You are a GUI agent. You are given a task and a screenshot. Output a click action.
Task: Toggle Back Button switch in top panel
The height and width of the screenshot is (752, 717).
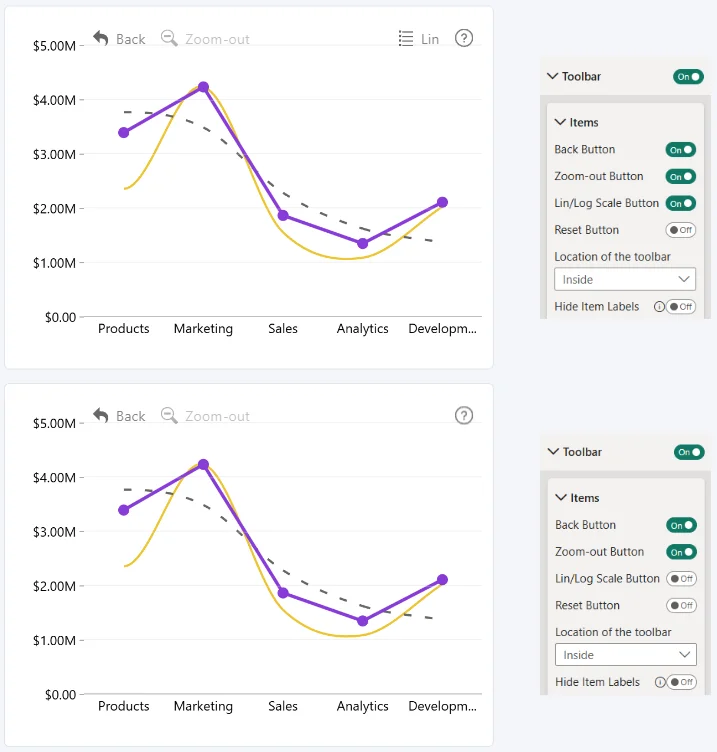681,150
